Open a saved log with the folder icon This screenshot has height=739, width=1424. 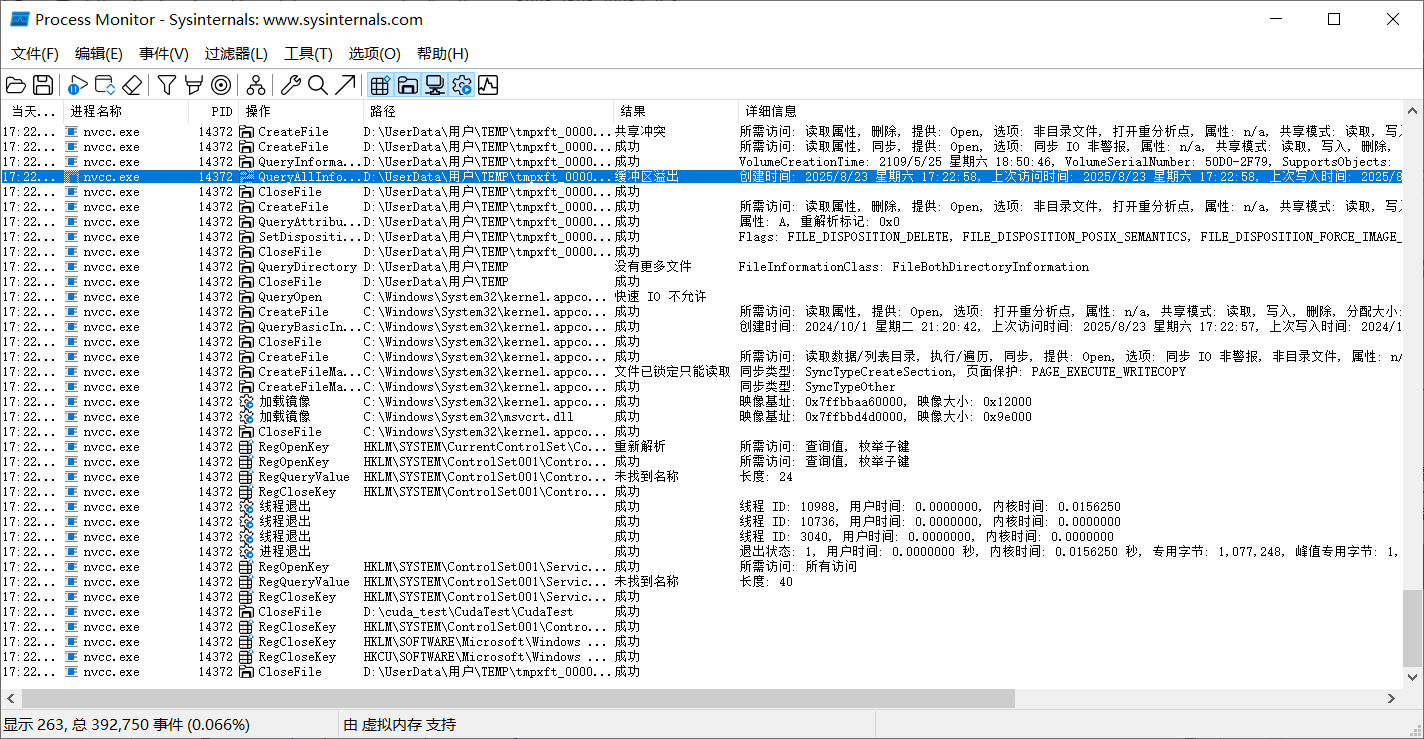[16, 85]
